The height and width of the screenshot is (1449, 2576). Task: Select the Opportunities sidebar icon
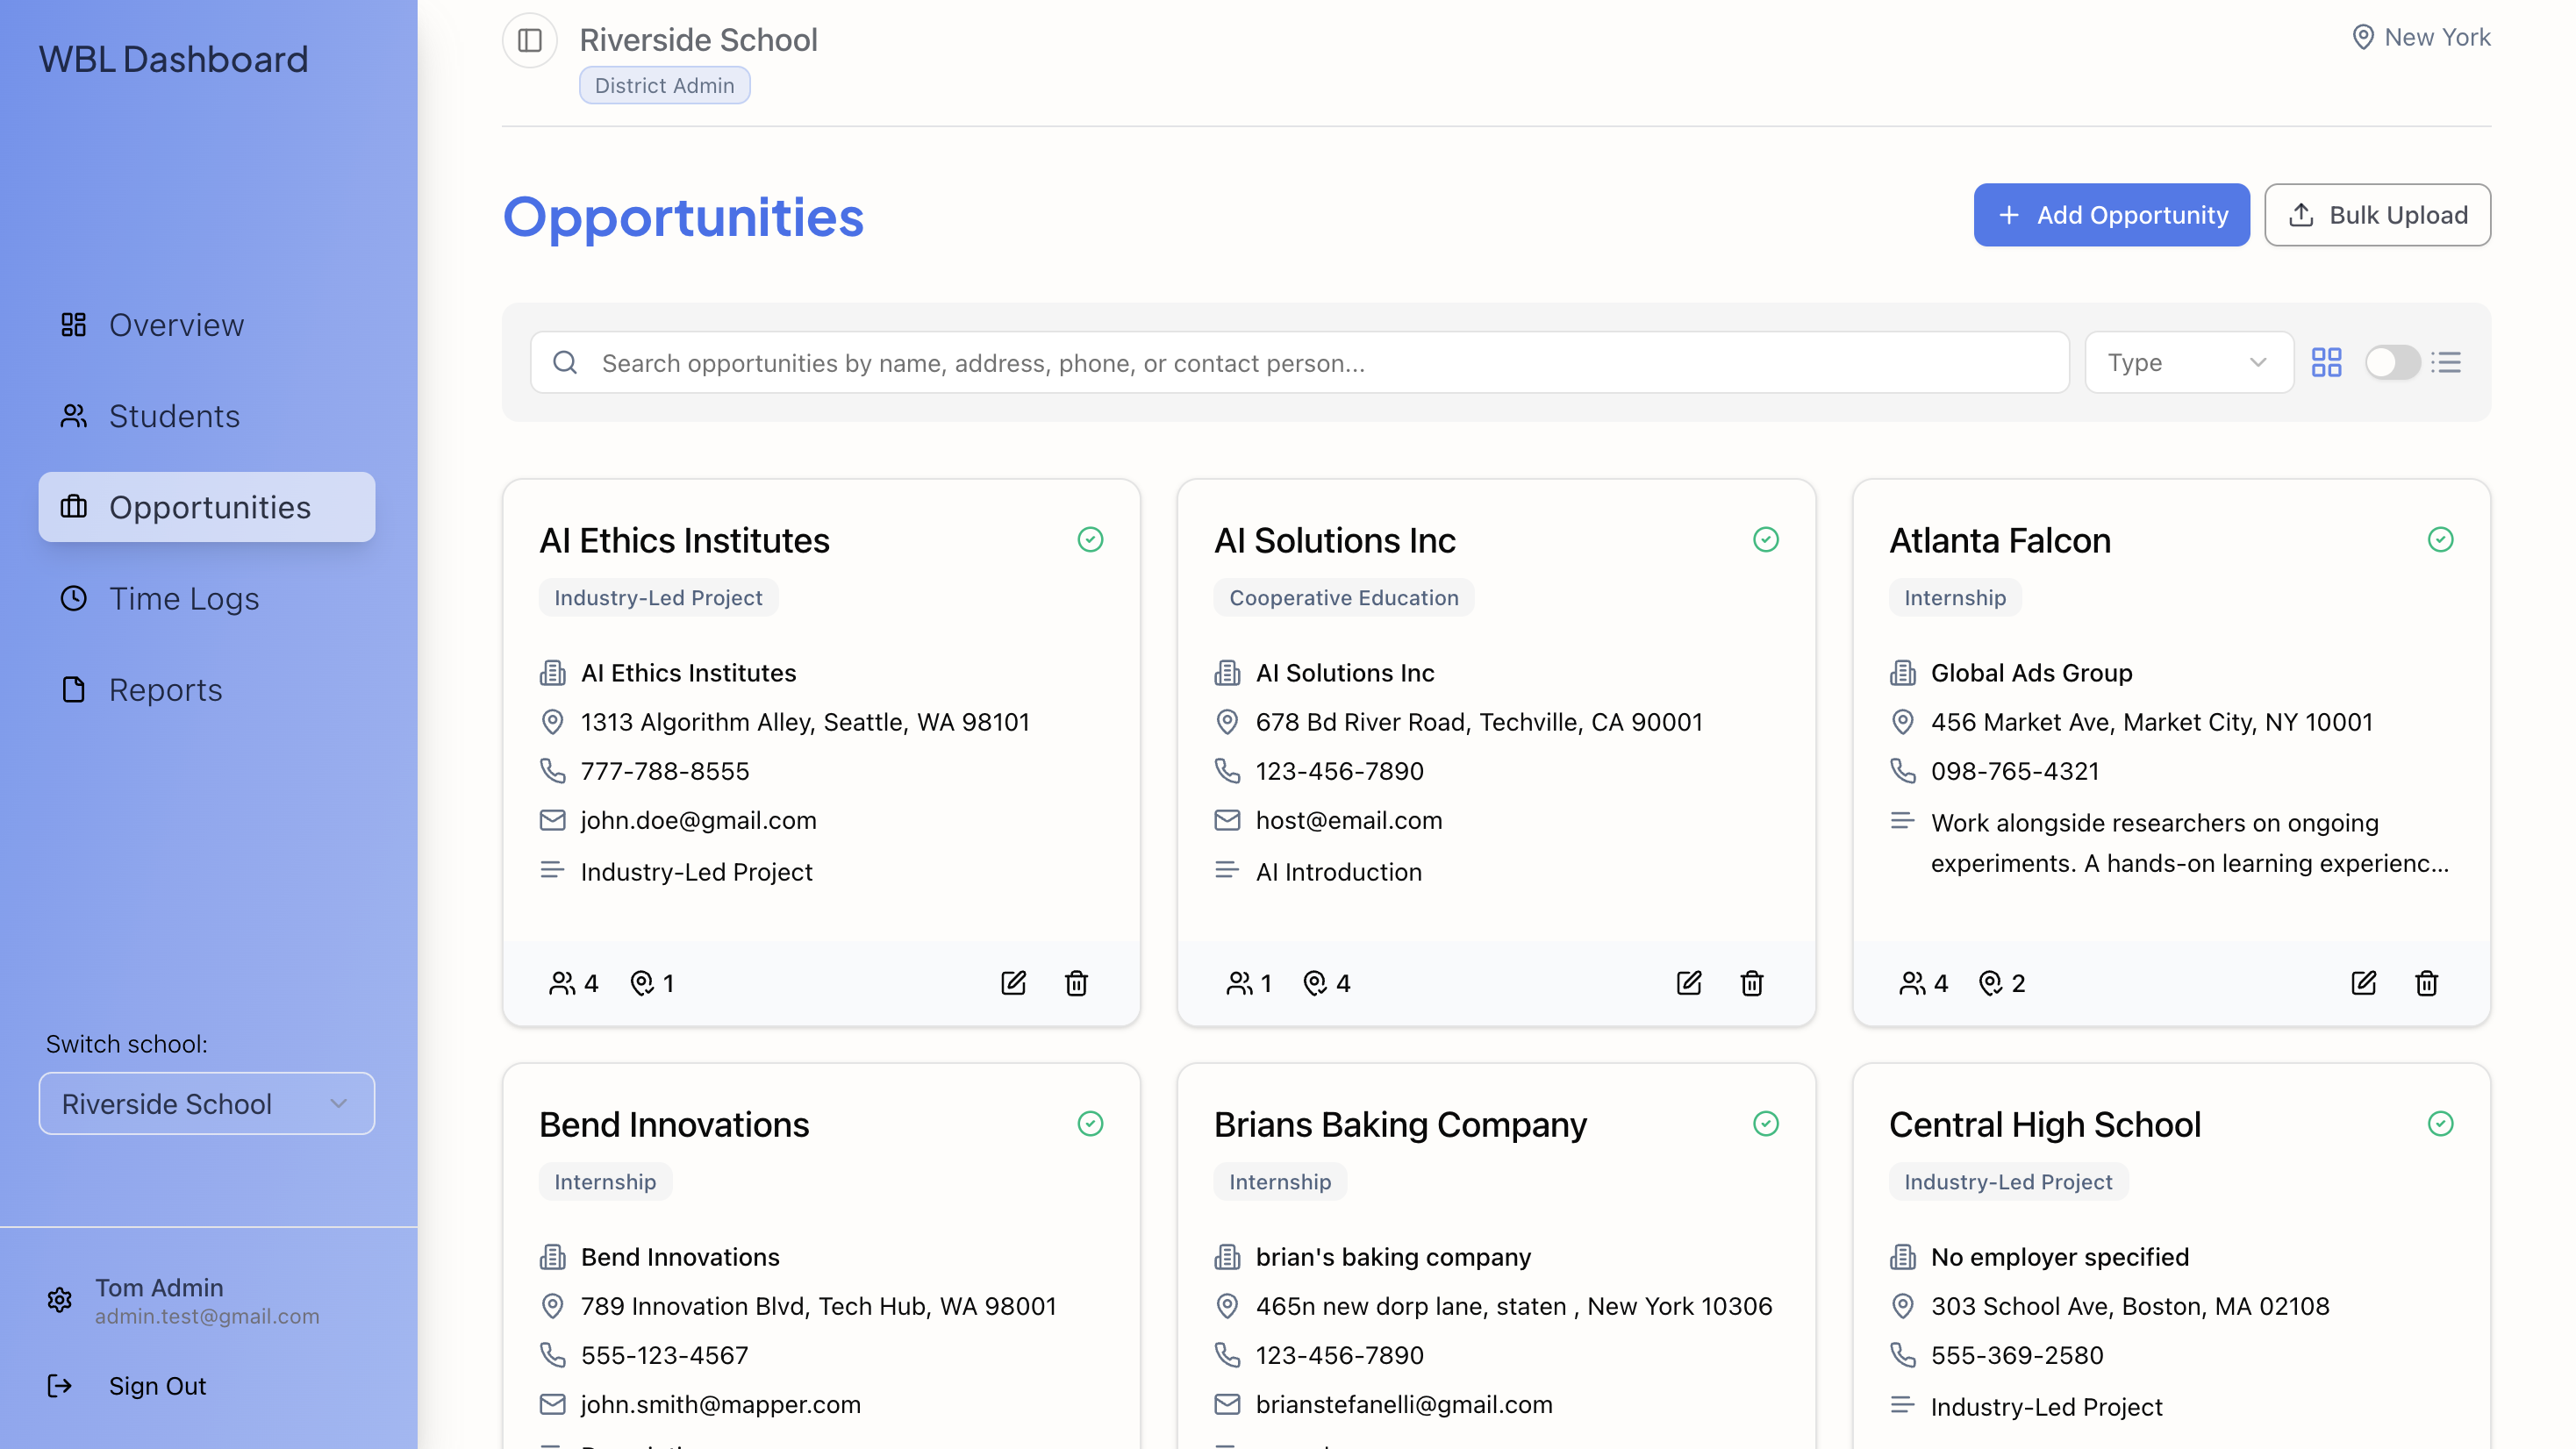tap(73, 507)
